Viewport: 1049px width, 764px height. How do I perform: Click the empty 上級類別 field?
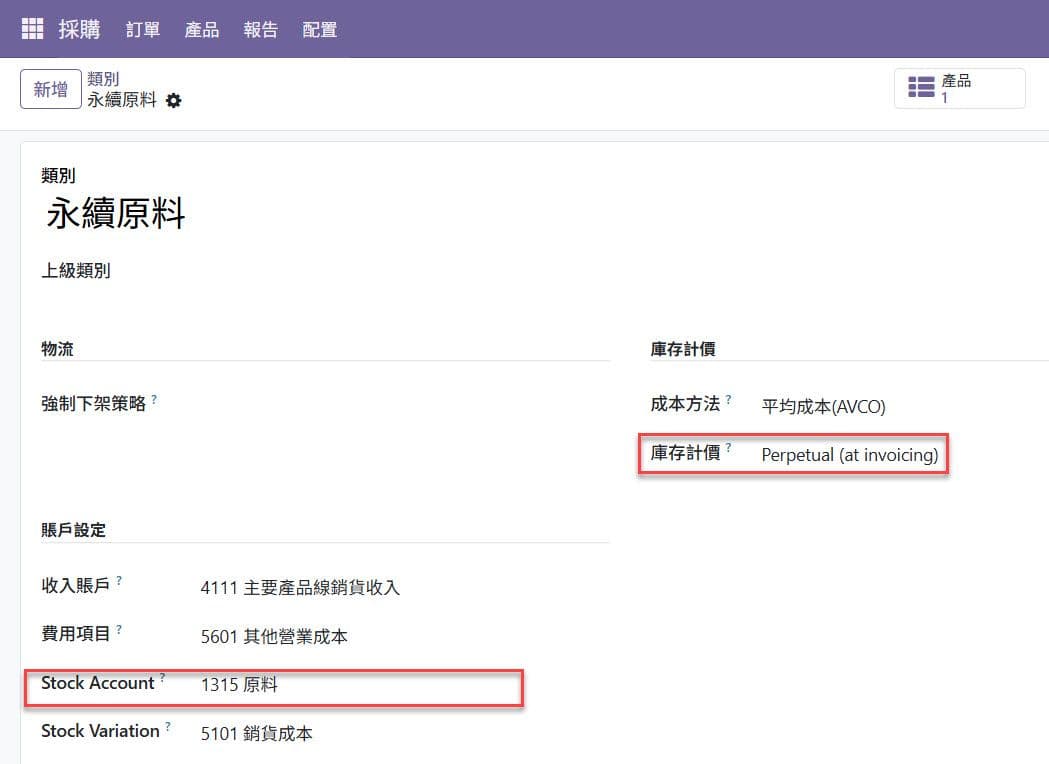point(350,271)
